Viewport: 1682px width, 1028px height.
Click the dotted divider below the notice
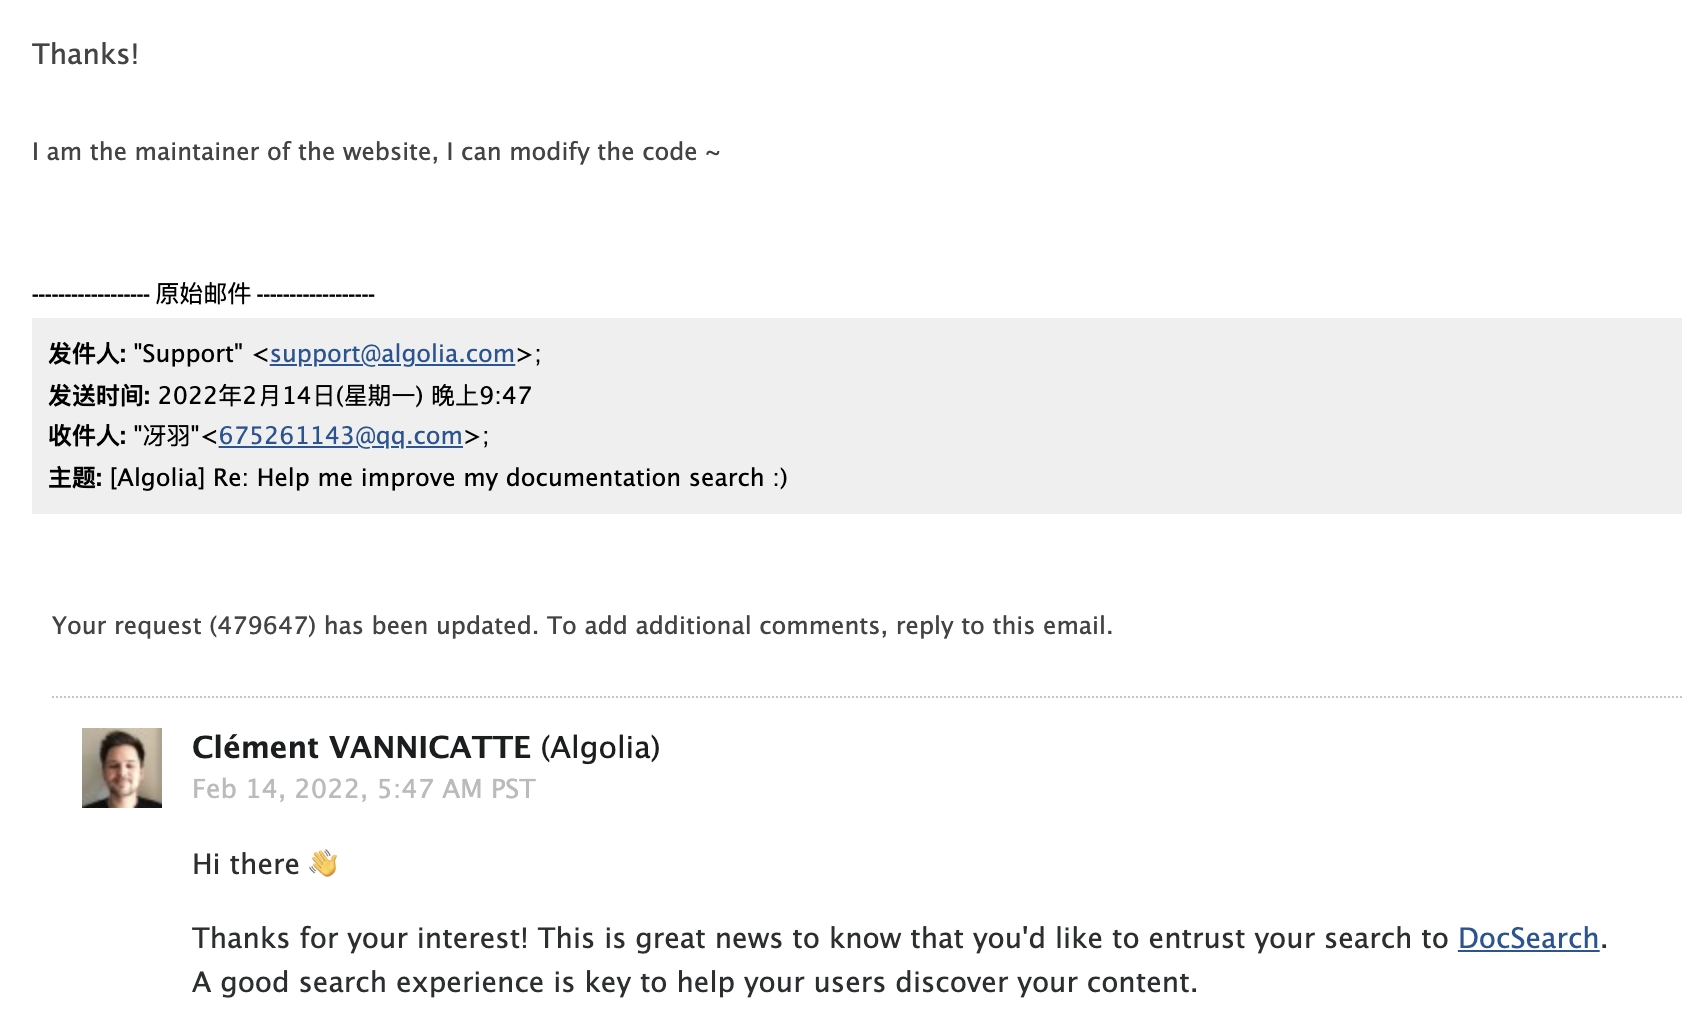(x=867, y=696)
